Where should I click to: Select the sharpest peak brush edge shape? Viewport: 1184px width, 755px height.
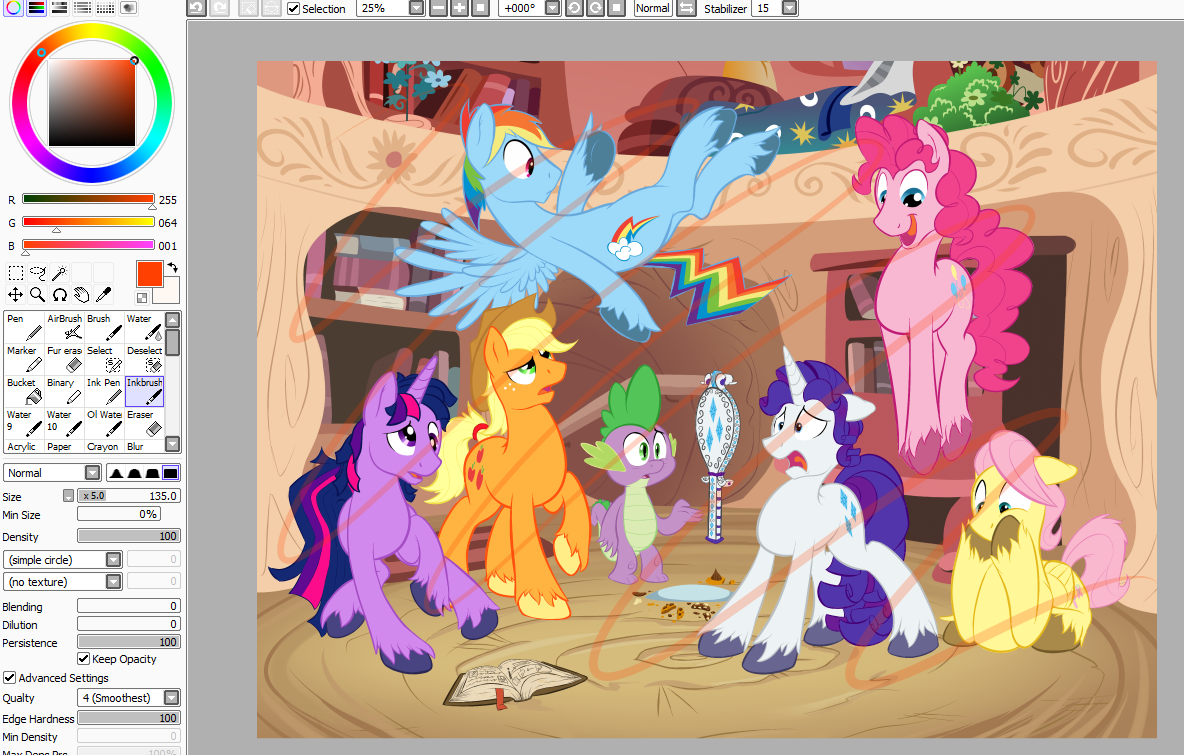pos(116,473)
